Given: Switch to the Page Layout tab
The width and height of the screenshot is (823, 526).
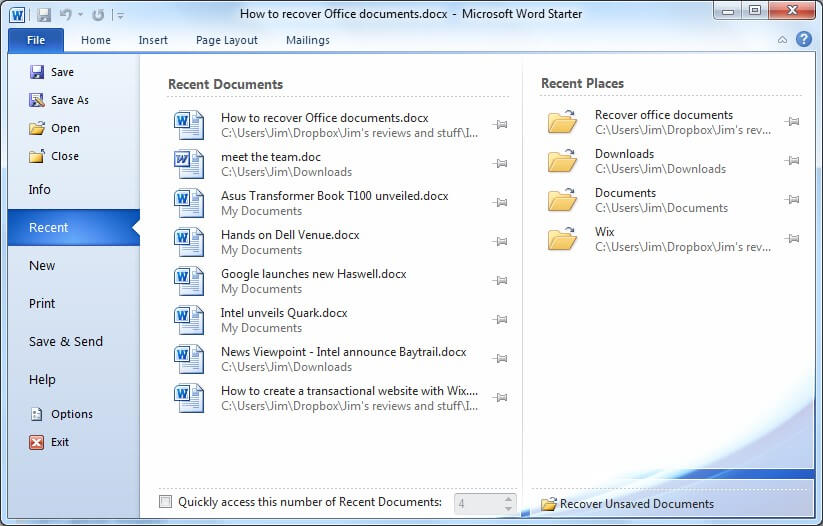Looking at the screenshot, I should [x=227, y=40].
